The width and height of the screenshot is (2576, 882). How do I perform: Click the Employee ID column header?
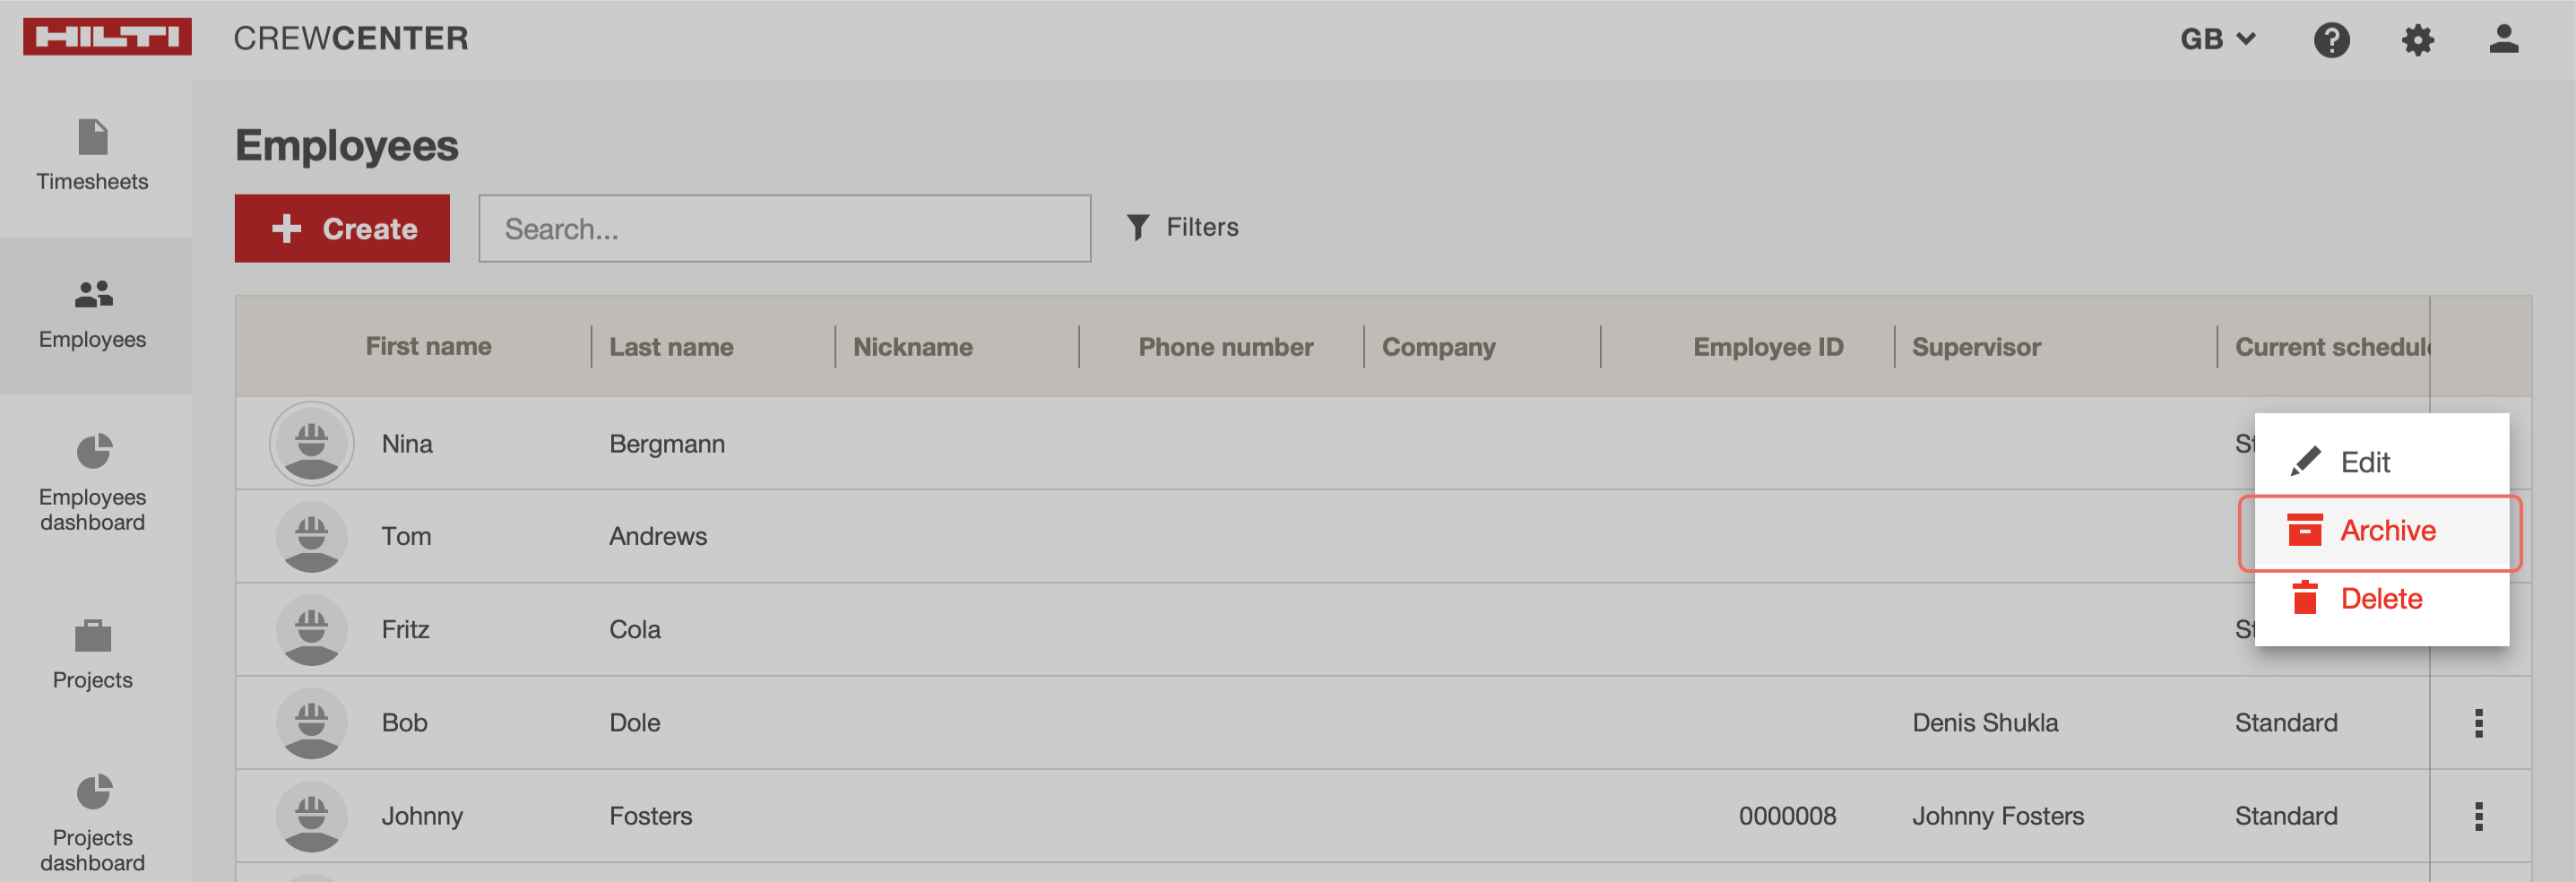point(1767,347)
